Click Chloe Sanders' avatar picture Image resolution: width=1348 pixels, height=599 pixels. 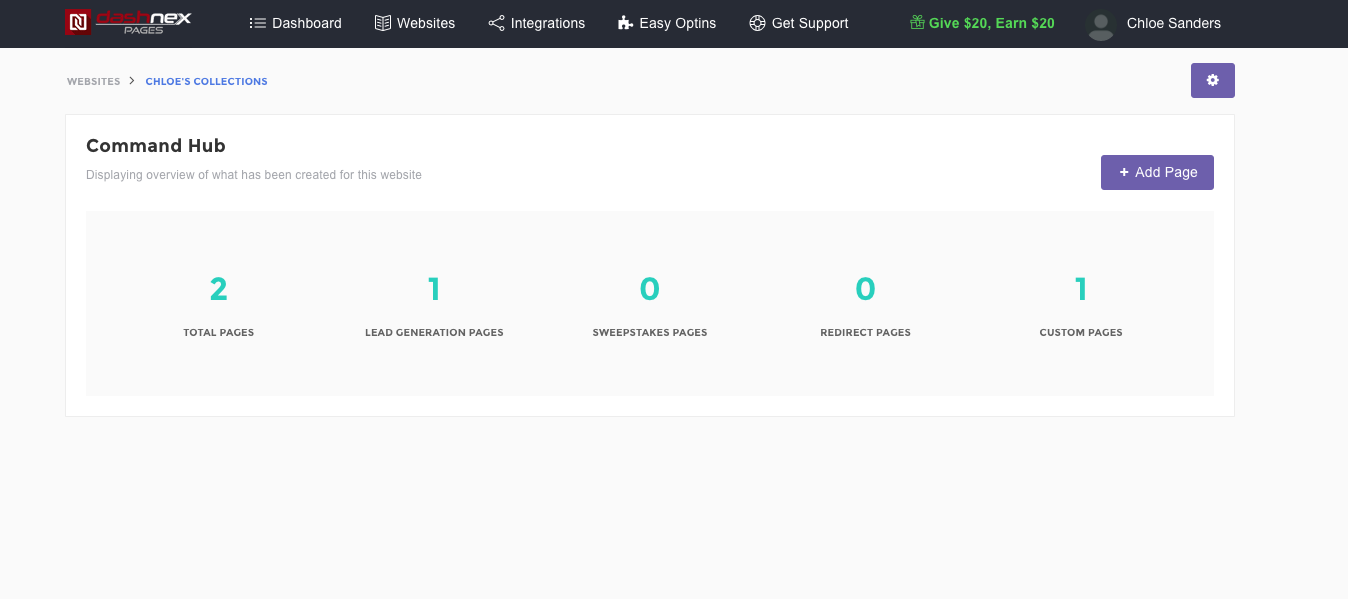[x=1101, y=24]
